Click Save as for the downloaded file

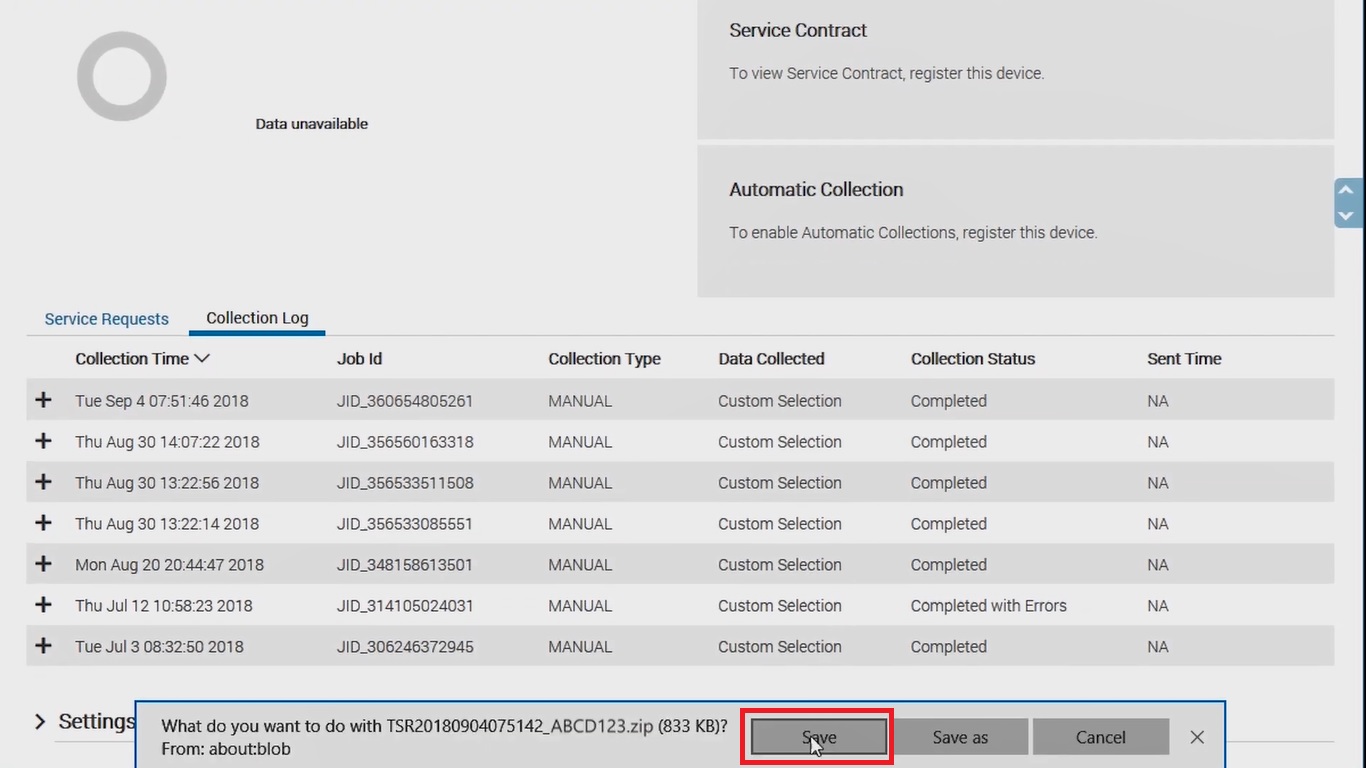coord(960,736)
